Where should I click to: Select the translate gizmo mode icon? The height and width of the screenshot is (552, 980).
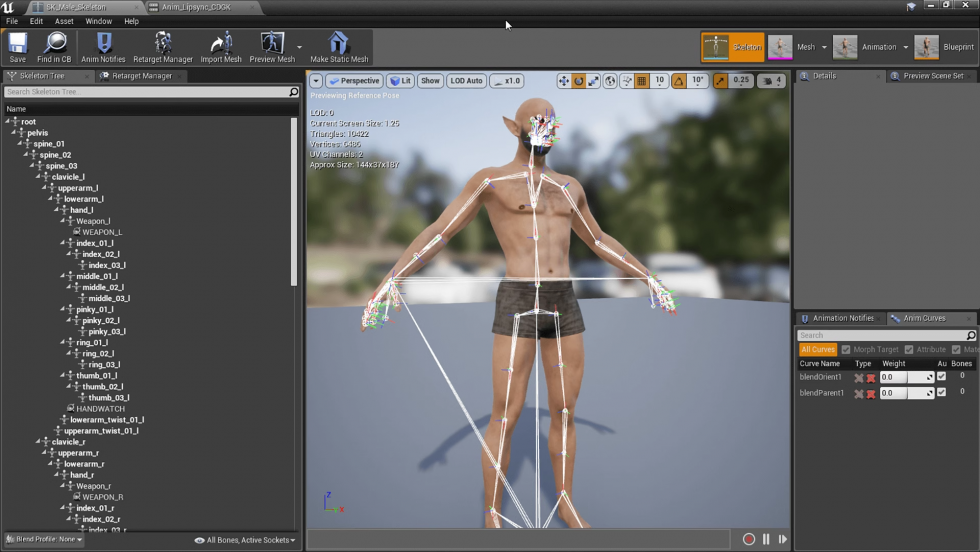click(564, 81)
